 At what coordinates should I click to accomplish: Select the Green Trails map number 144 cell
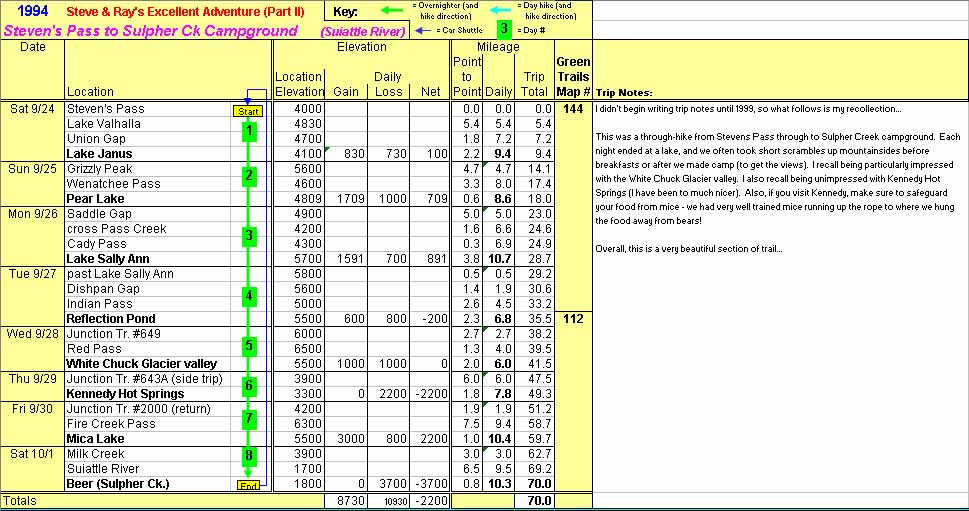click(x=572, y=109)
